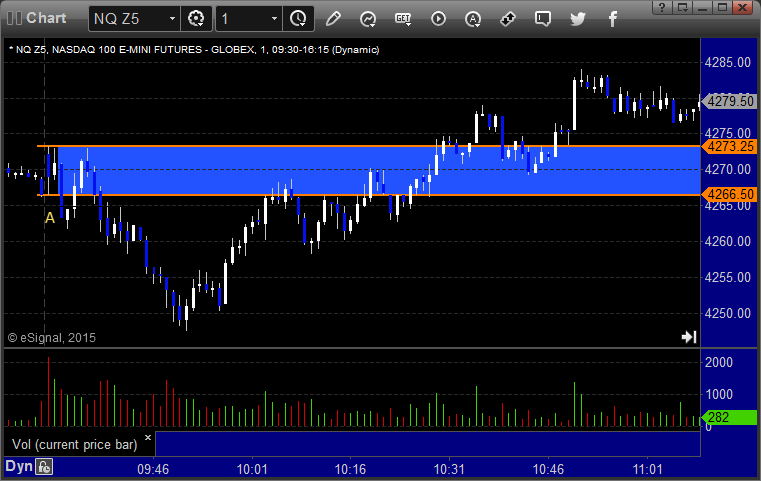
Task: Select the 4266.50 orange price marker
Action: click(730, 194)
